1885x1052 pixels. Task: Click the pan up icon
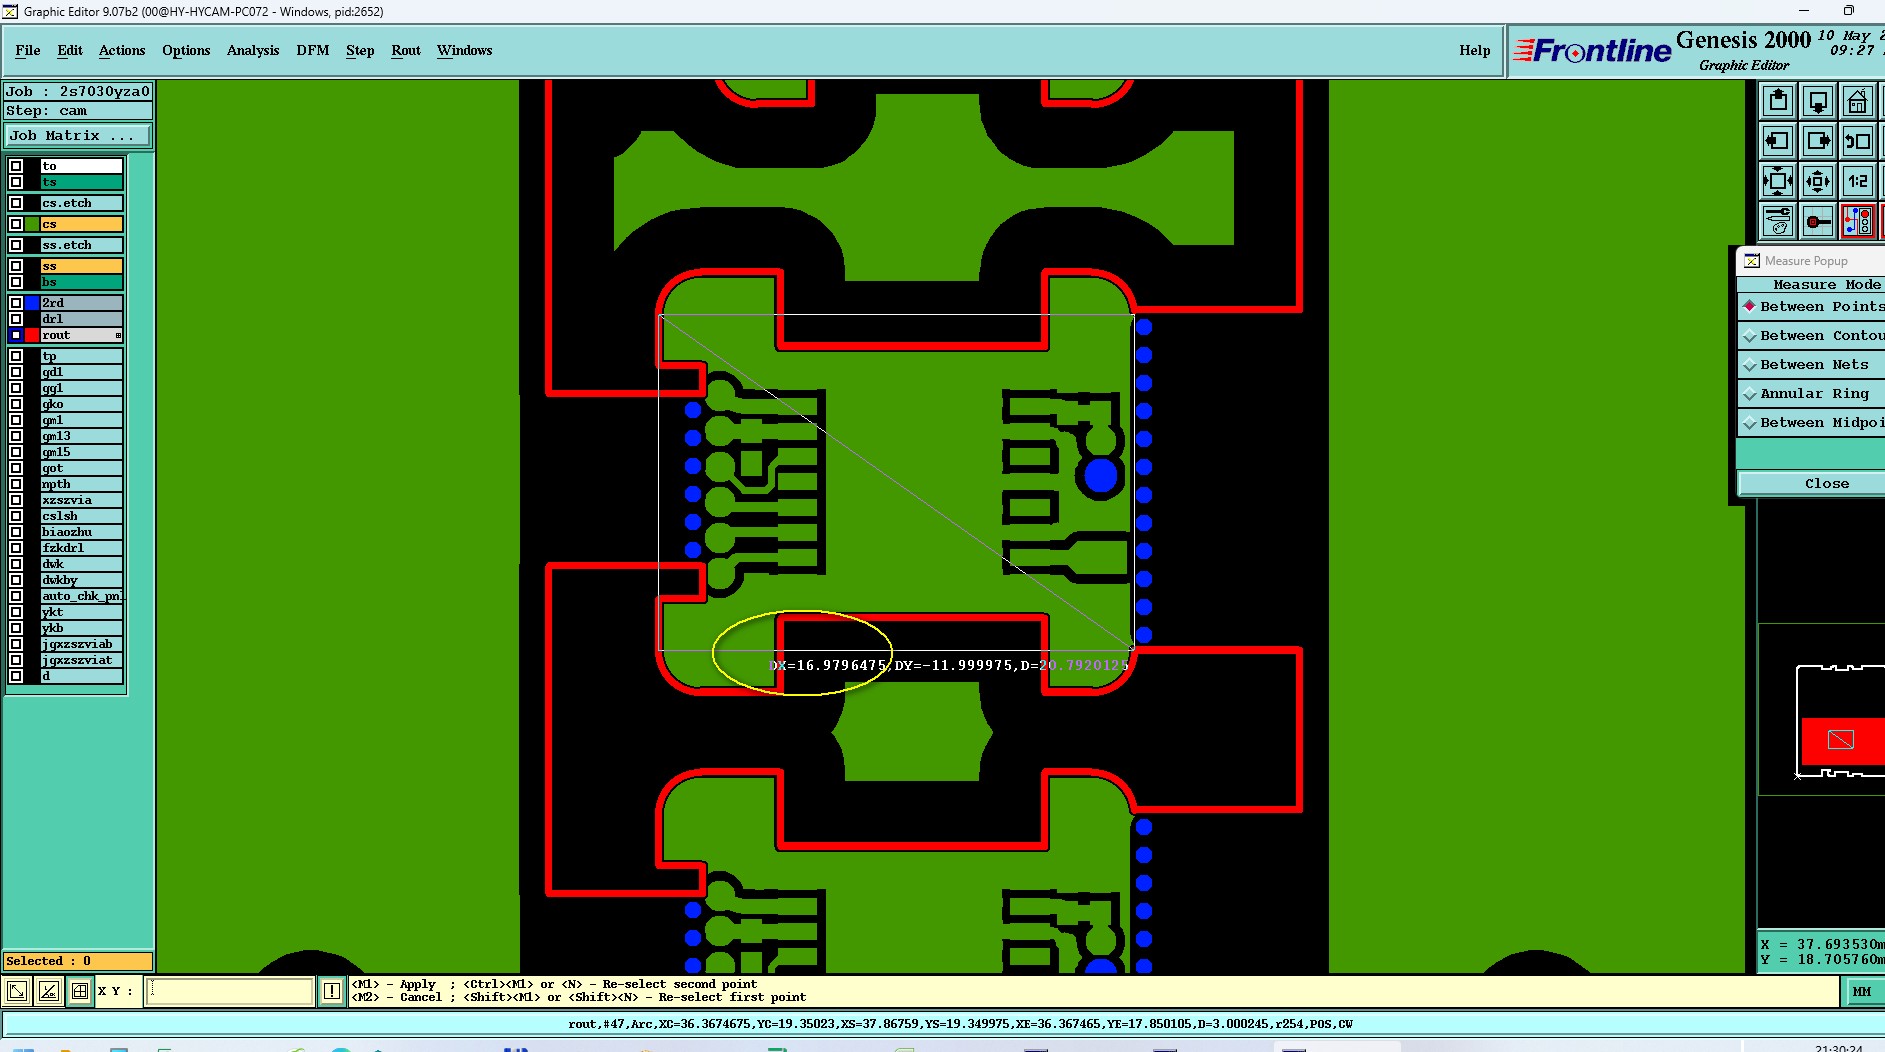pyautogui.click(x=1778, y=101)
